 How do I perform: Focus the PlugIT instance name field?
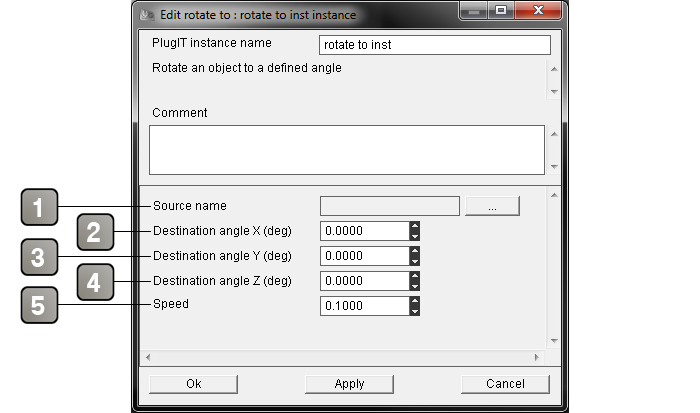click(435, 45)
